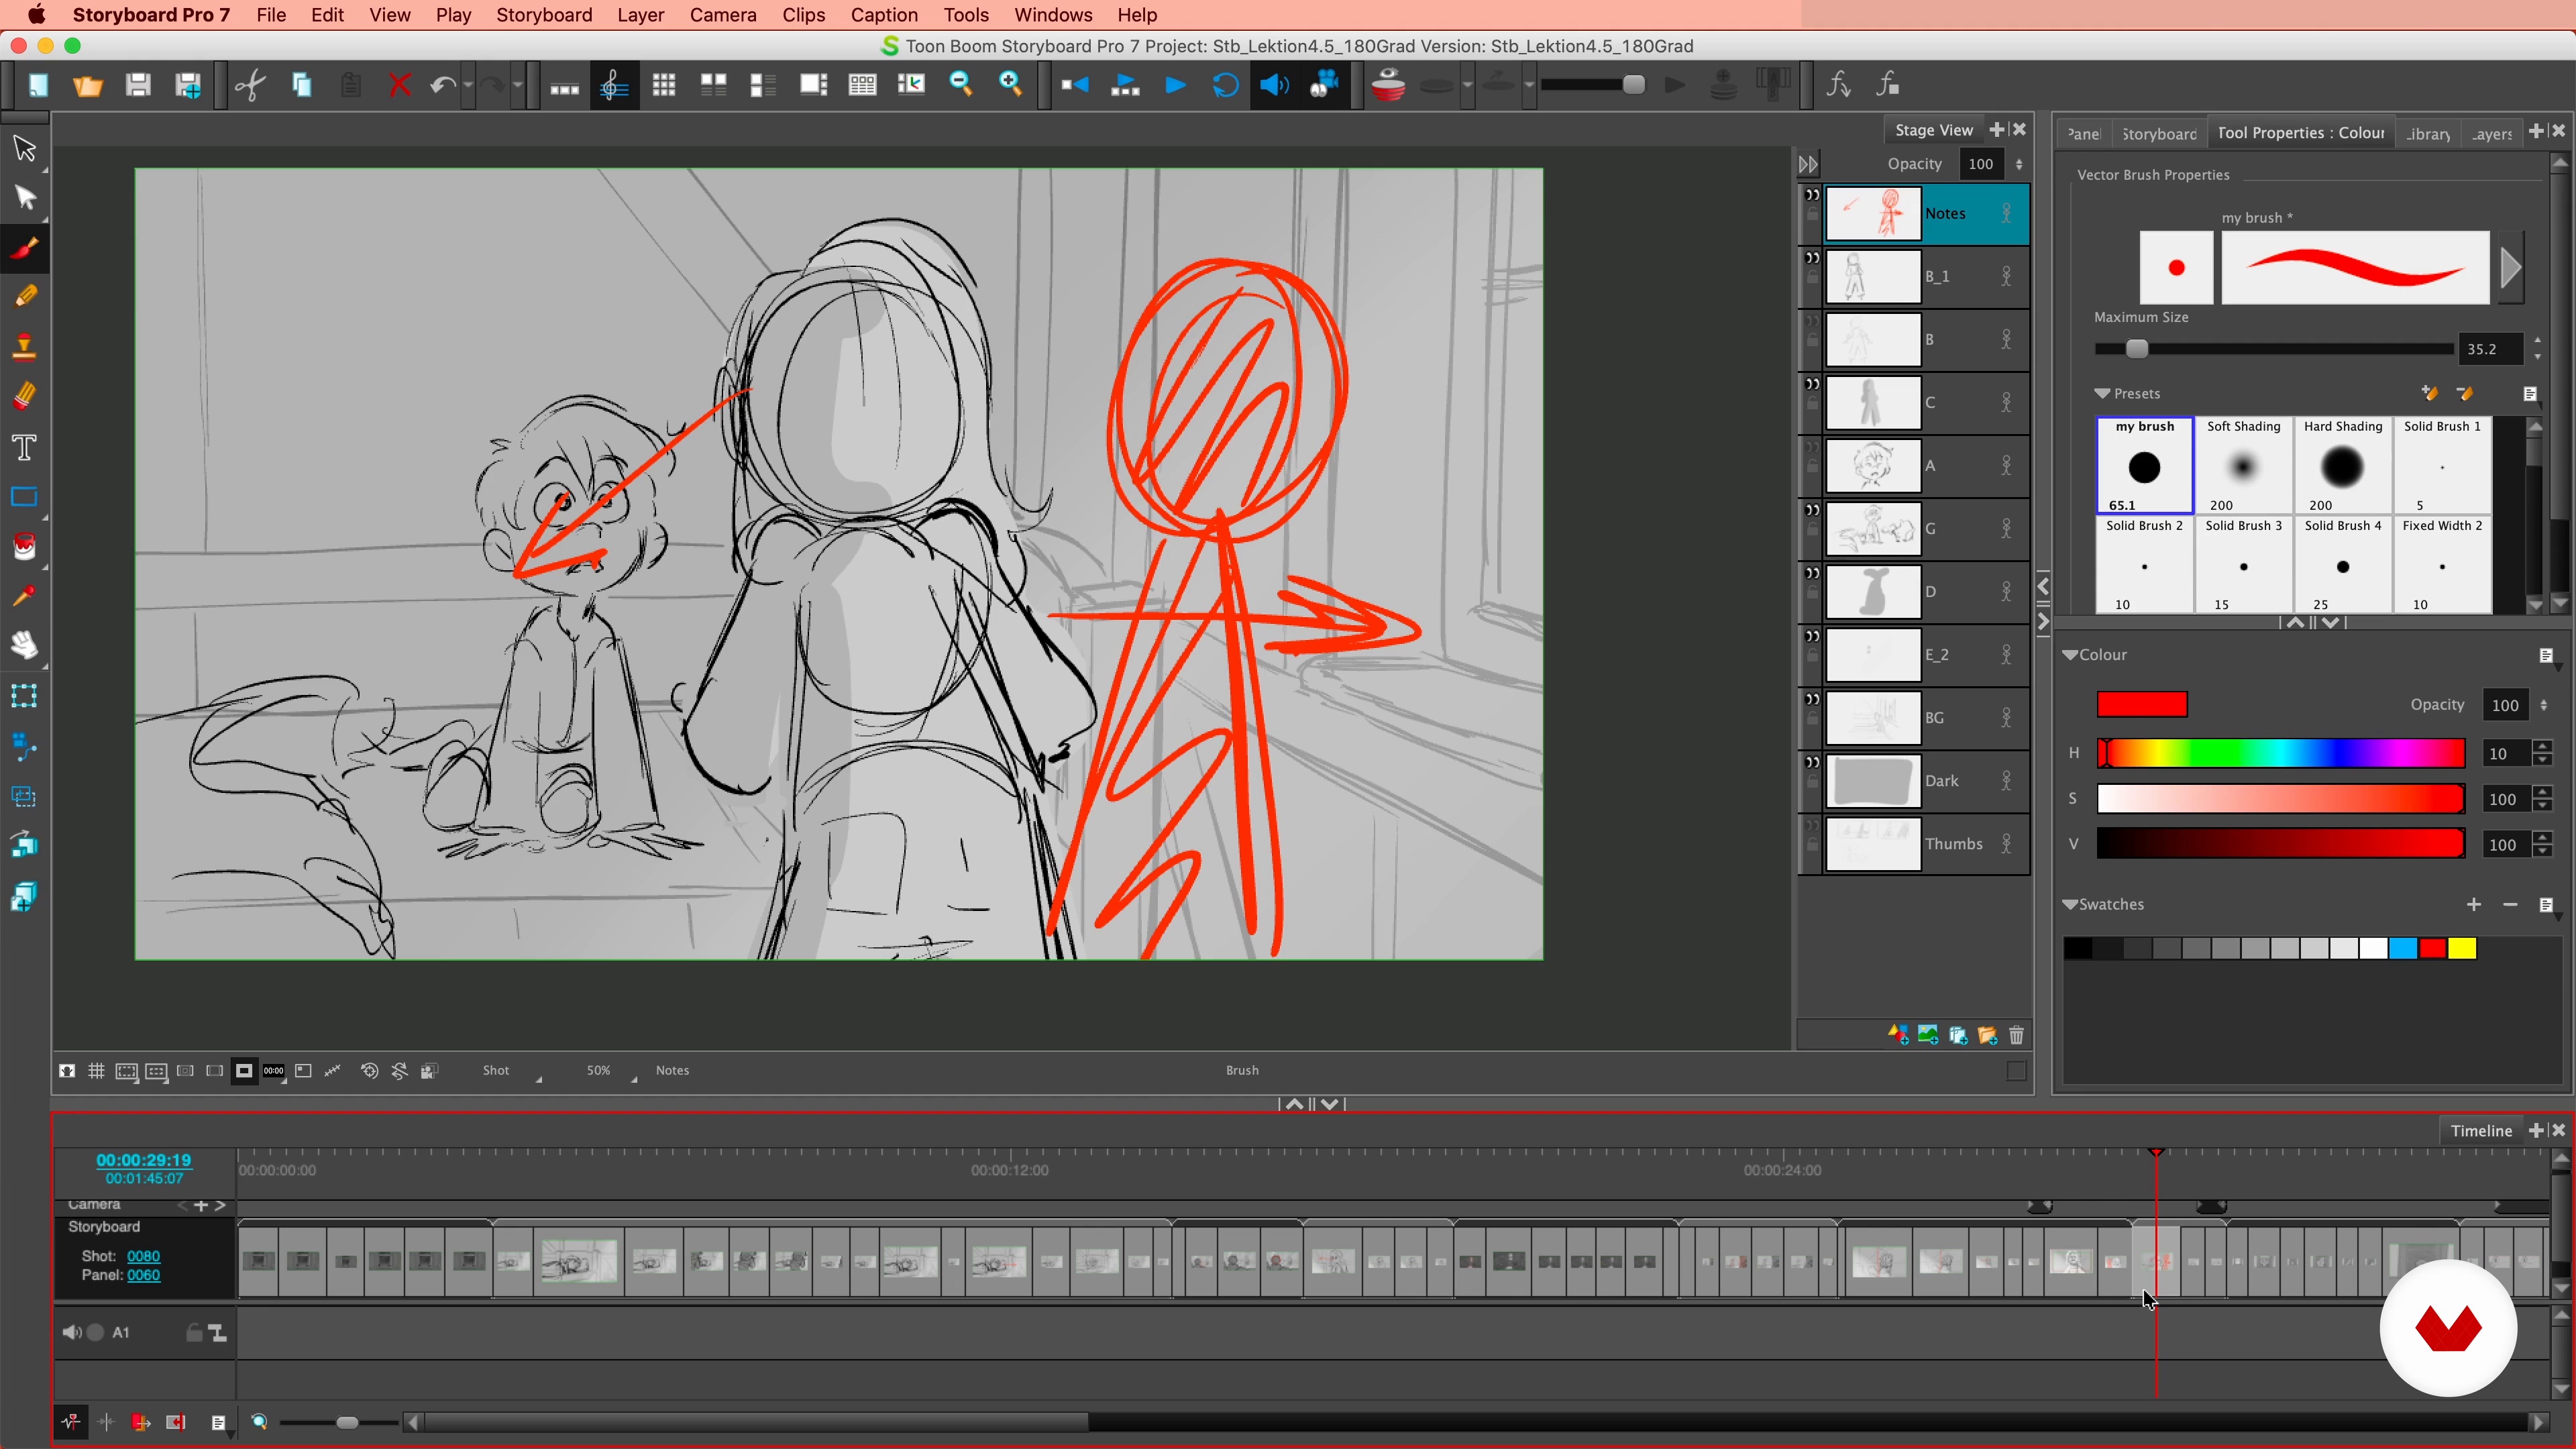Toggle the Notes layer lock
Image resolution: width=2576 pixels, height=1449 pixels.
click(1812, 215)
